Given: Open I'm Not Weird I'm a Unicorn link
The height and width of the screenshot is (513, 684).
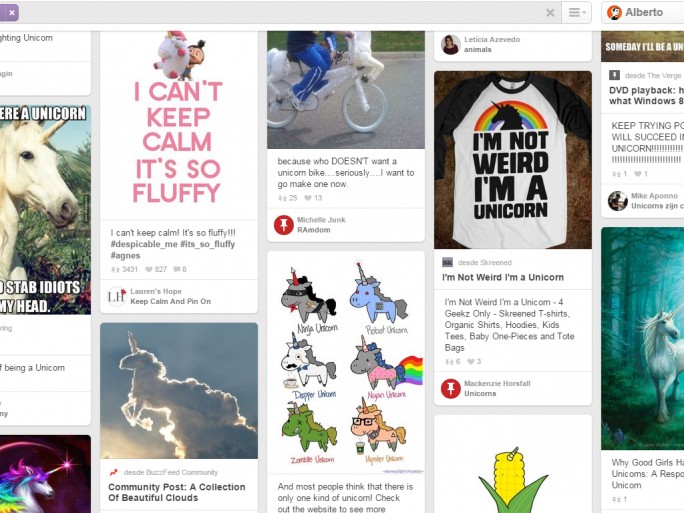Looking at the screenshot, I should pyautogui.click(x=503, y=277).
